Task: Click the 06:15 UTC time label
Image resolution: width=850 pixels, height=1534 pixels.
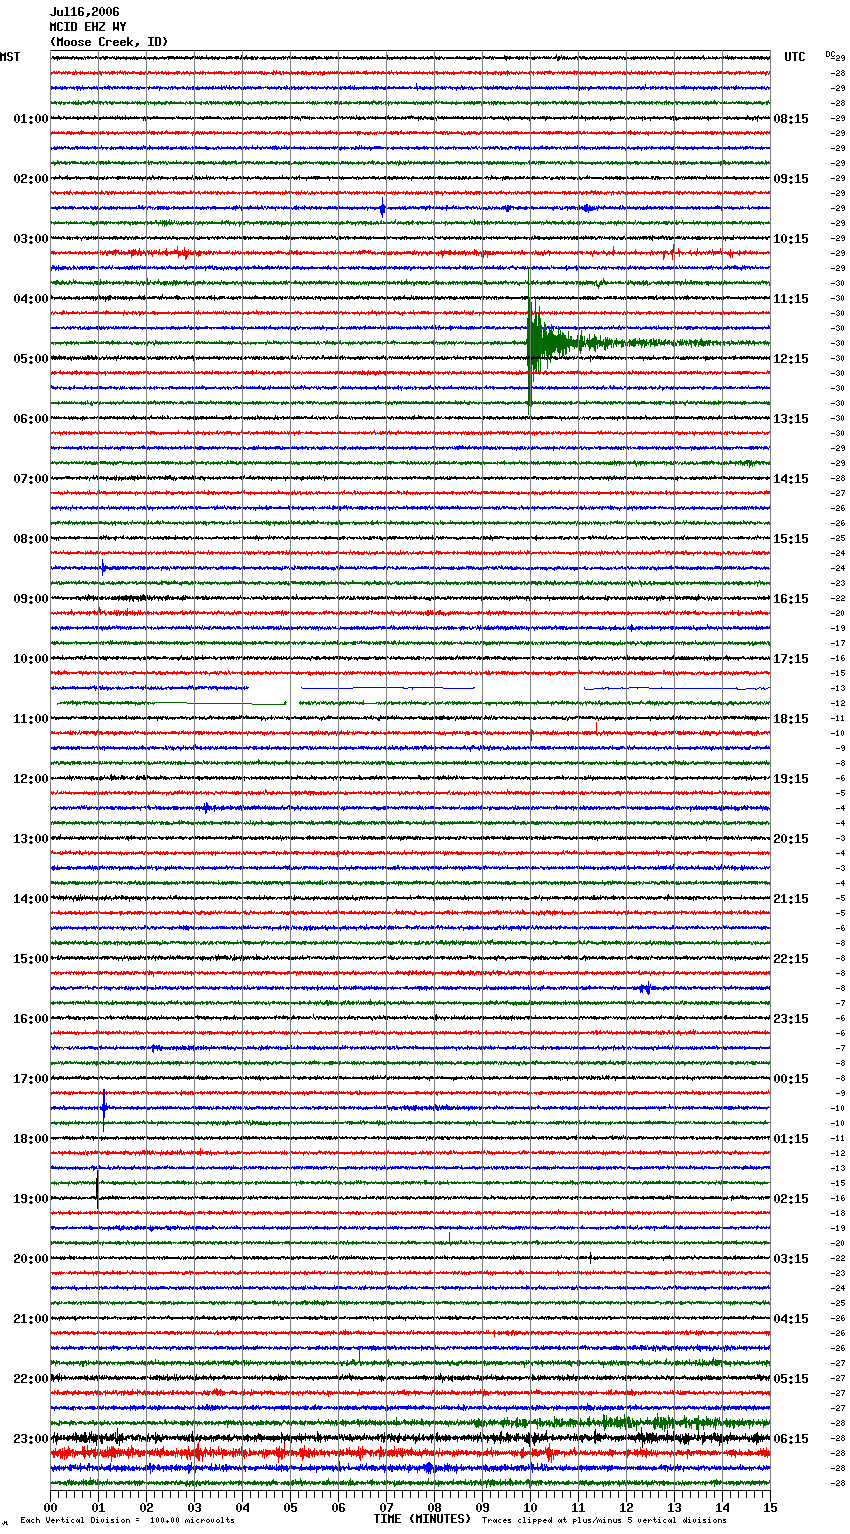Action: (x=791, y=1439)
